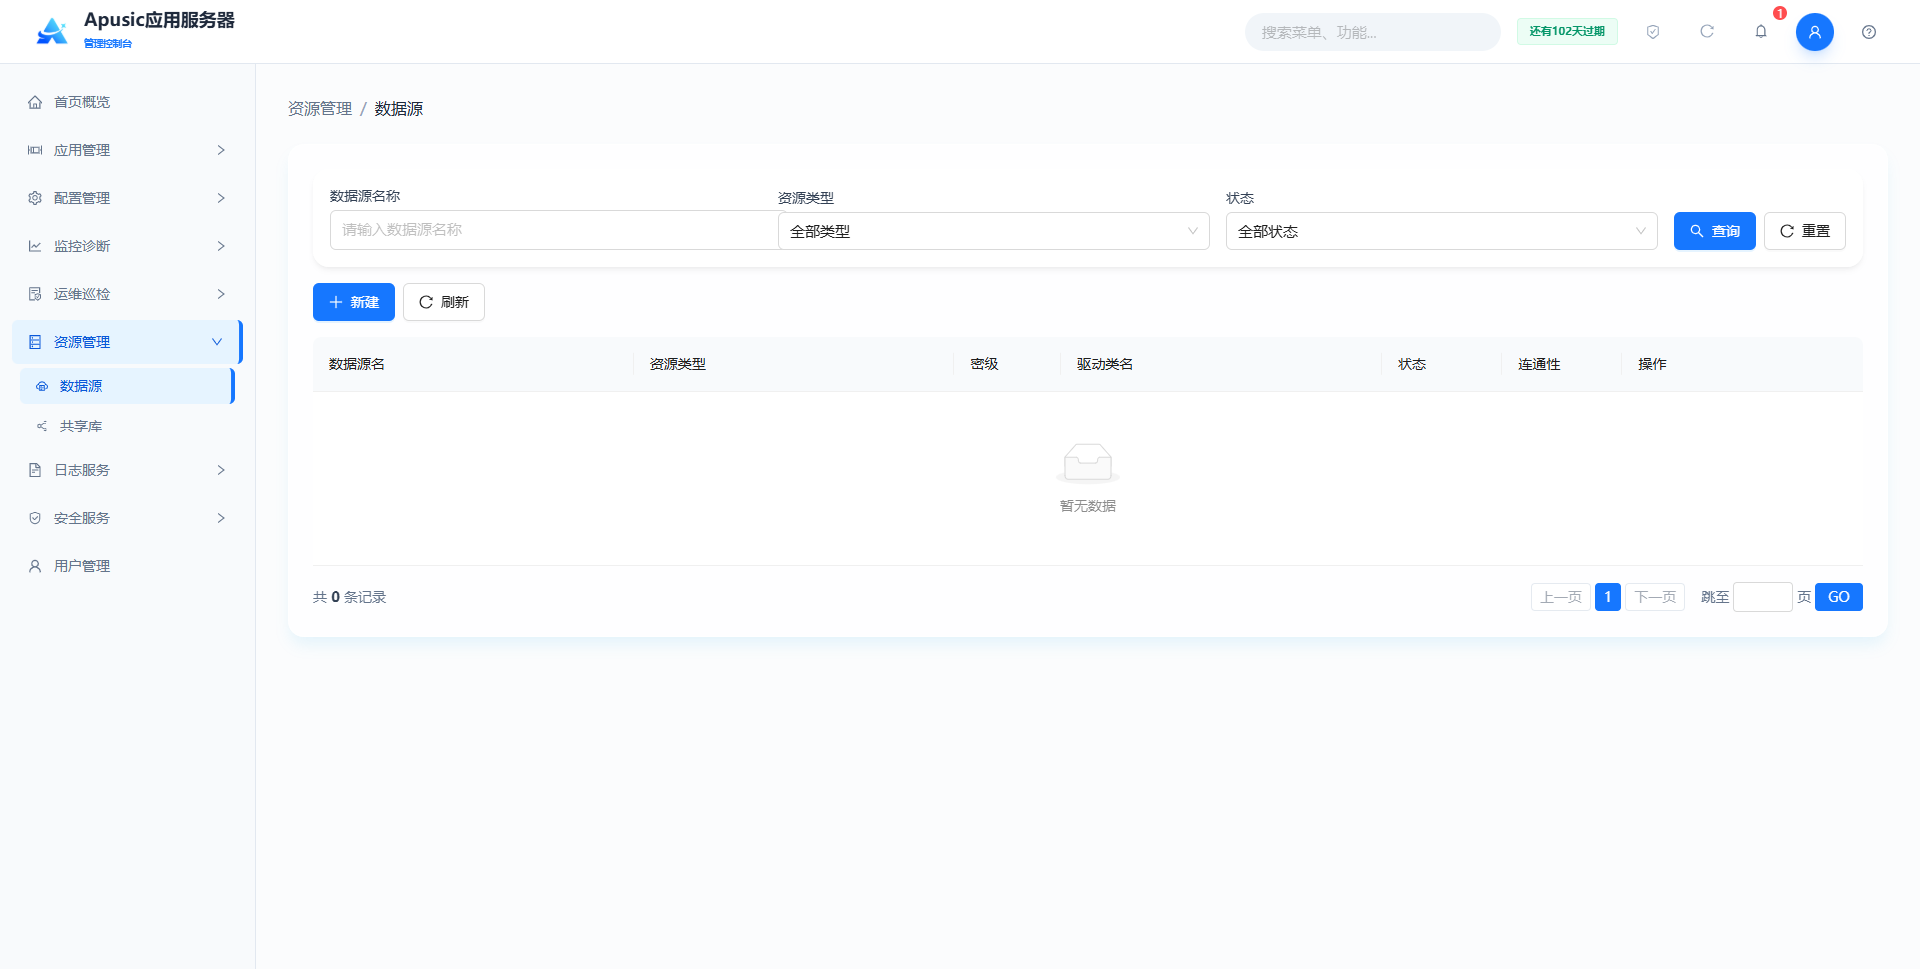Screen dimensions: 1920x969
Task: Expand the 日志服务 menu
Action: (127, 470)
